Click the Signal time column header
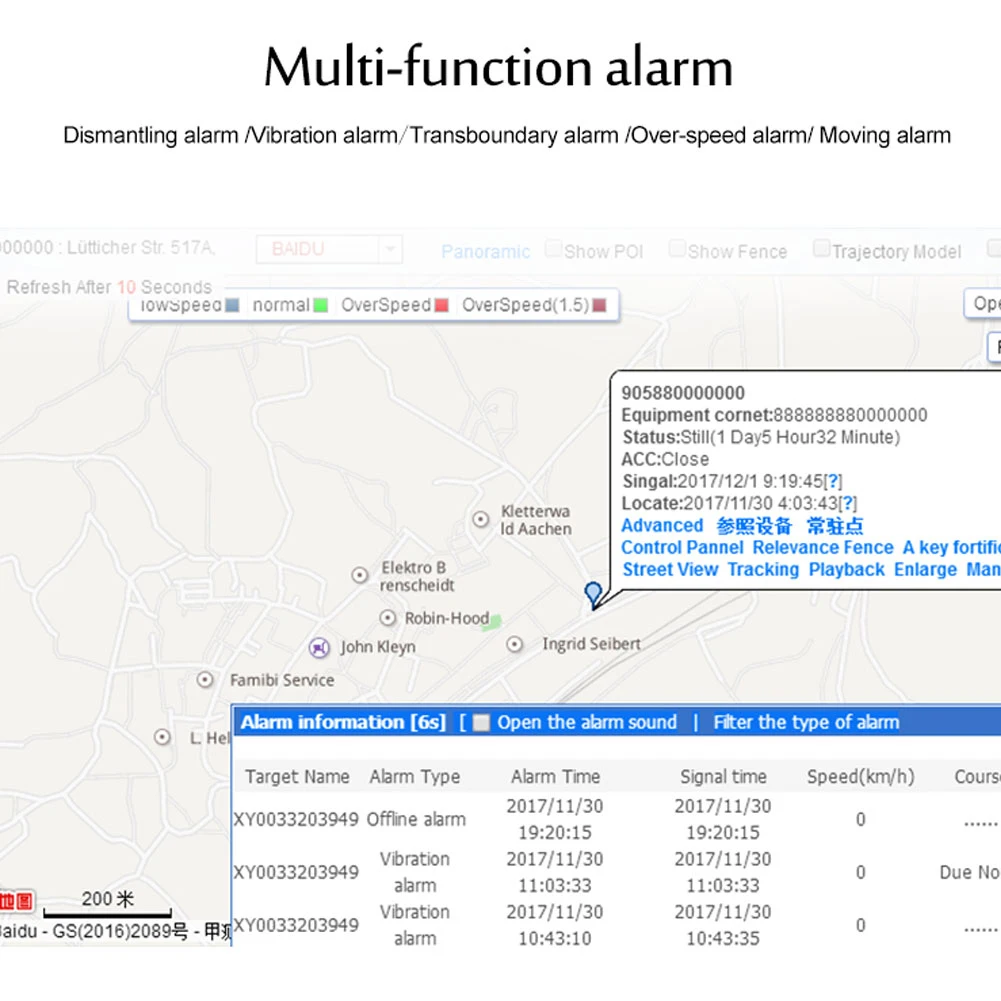Viewport: 1001px width, 1001px height. [723, 776]
